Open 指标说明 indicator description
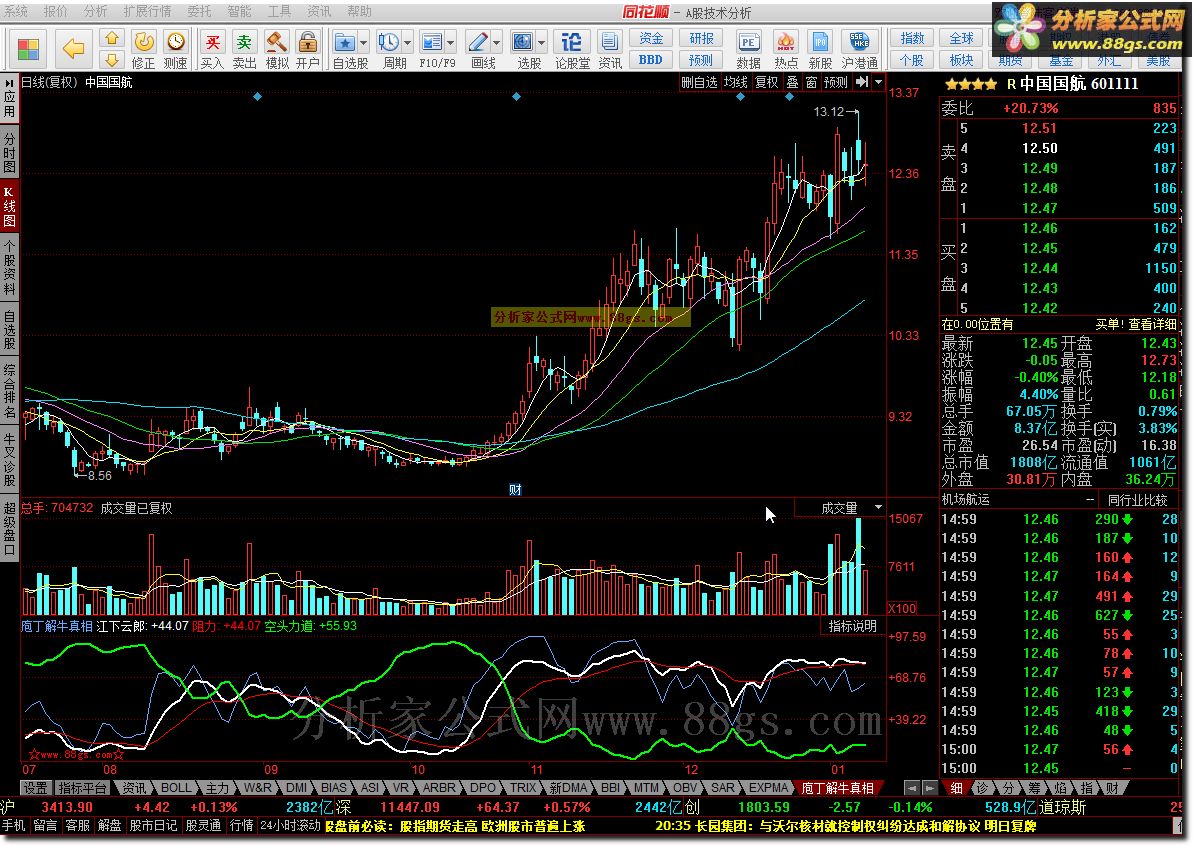The image size is (1194, 846). (x=852, y=626)
